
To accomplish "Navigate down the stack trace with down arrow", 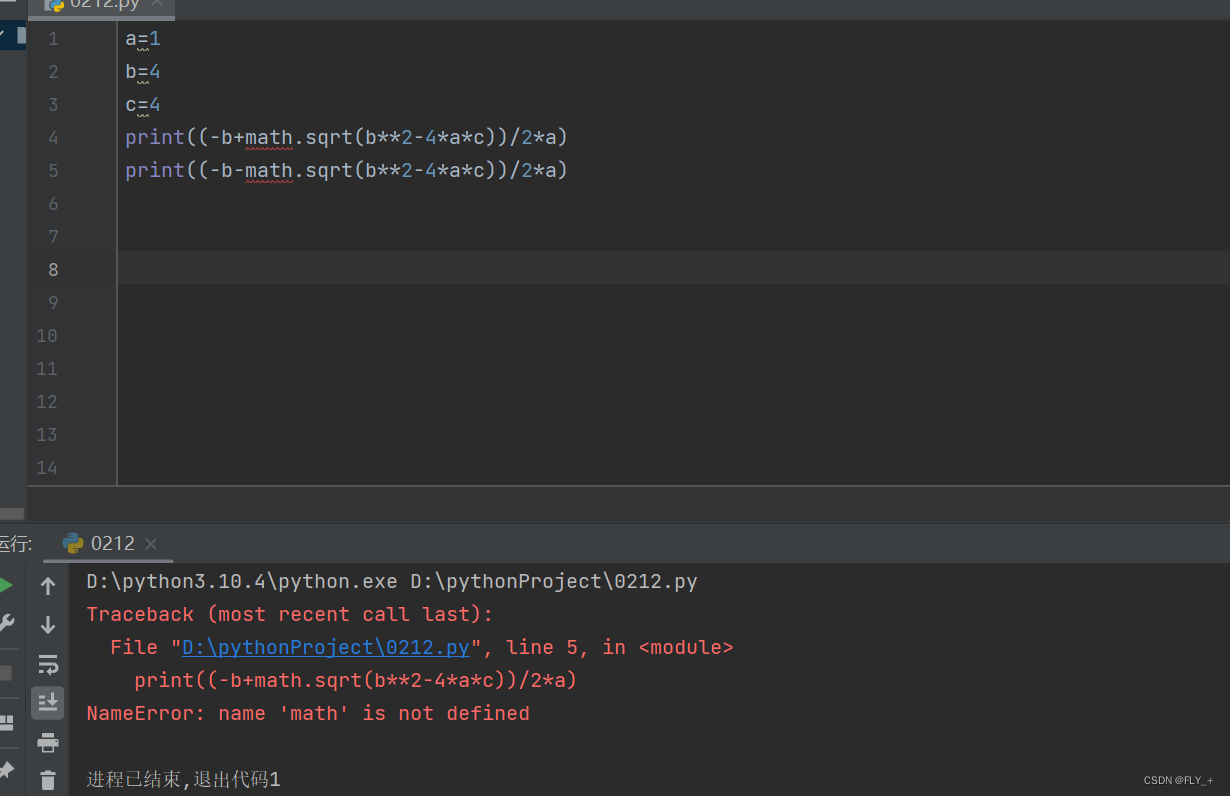I will (47, 624).
